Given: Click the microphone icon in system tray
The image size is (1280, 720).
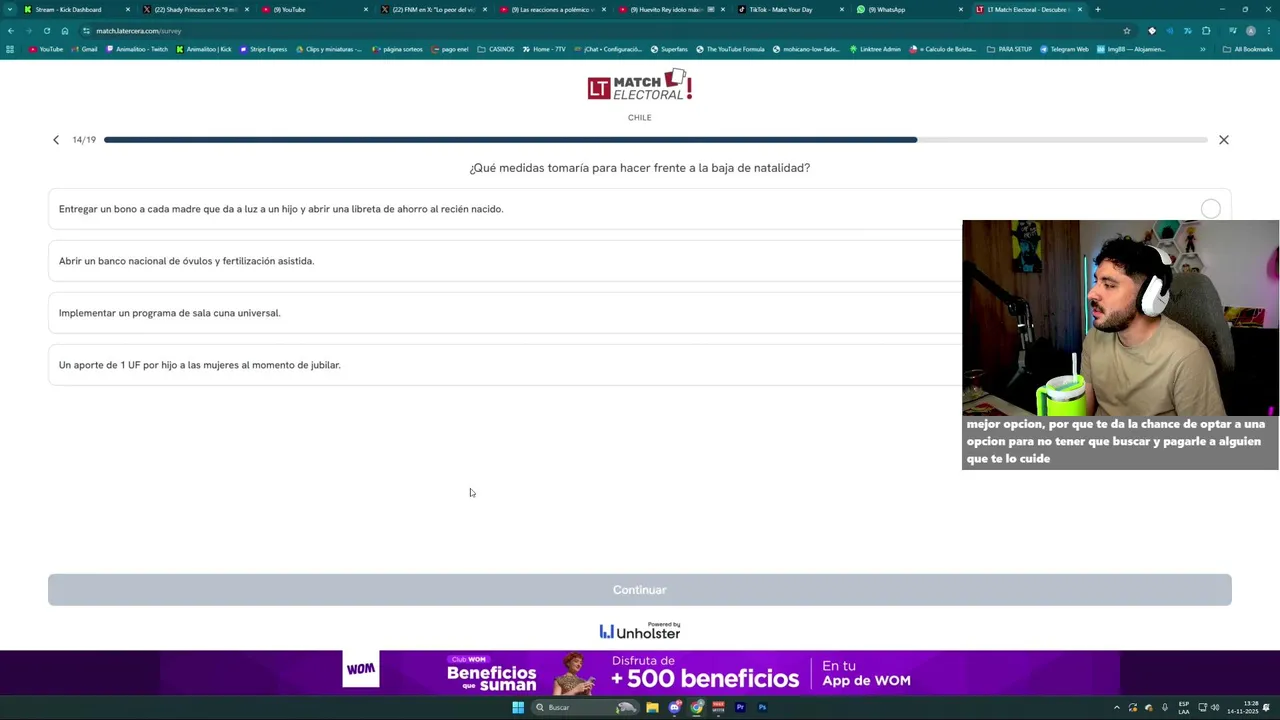Looking at the screenshot, I should [x=1165, y=708].
